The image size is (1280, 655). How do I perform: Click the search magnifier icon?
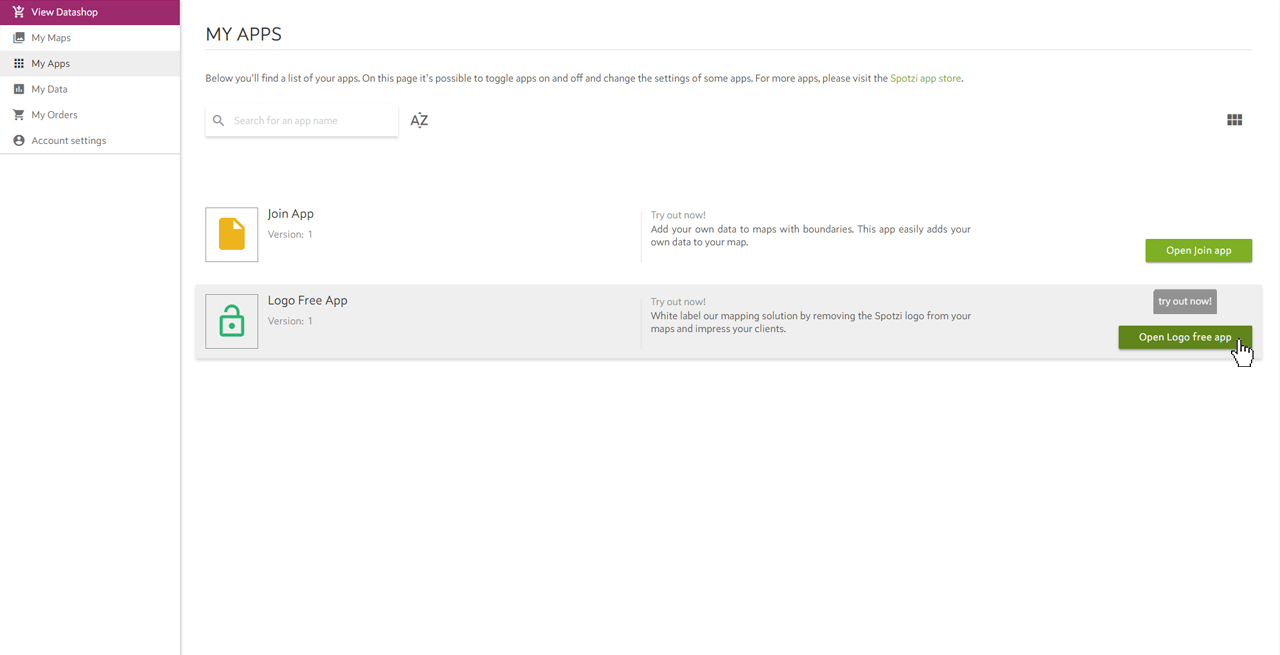click(x=219, y=121)
